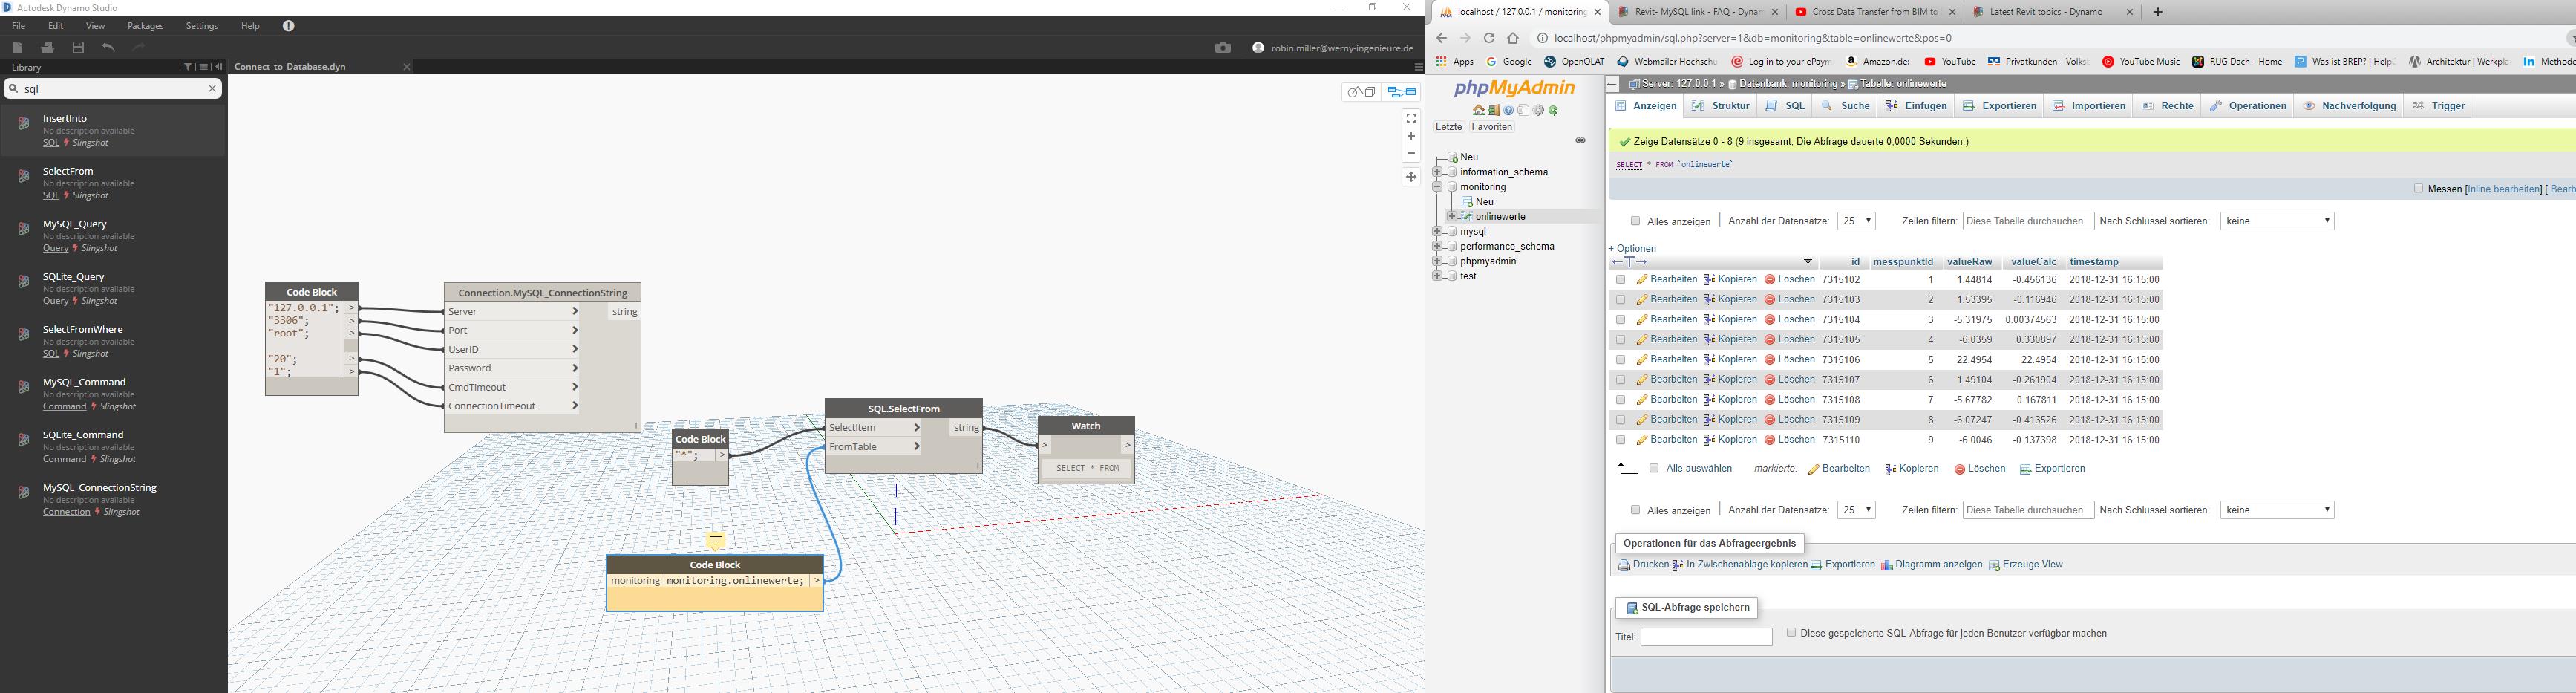Click the Drucken link under query results operations
Screen dimensions: 2576x693
1643,565
